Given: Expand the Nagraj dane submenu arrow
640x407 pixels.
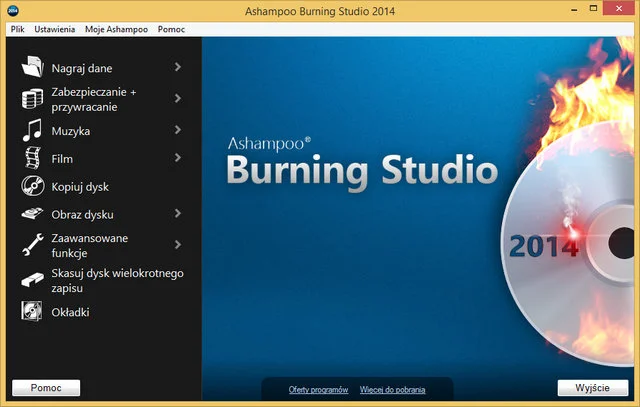Looking at the screenshot, I should pos(178,67).
